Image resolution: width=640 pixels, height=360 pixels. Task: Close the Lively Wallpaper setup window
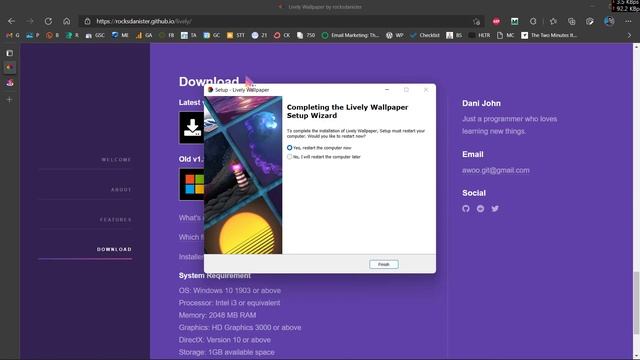coord(426,90)
